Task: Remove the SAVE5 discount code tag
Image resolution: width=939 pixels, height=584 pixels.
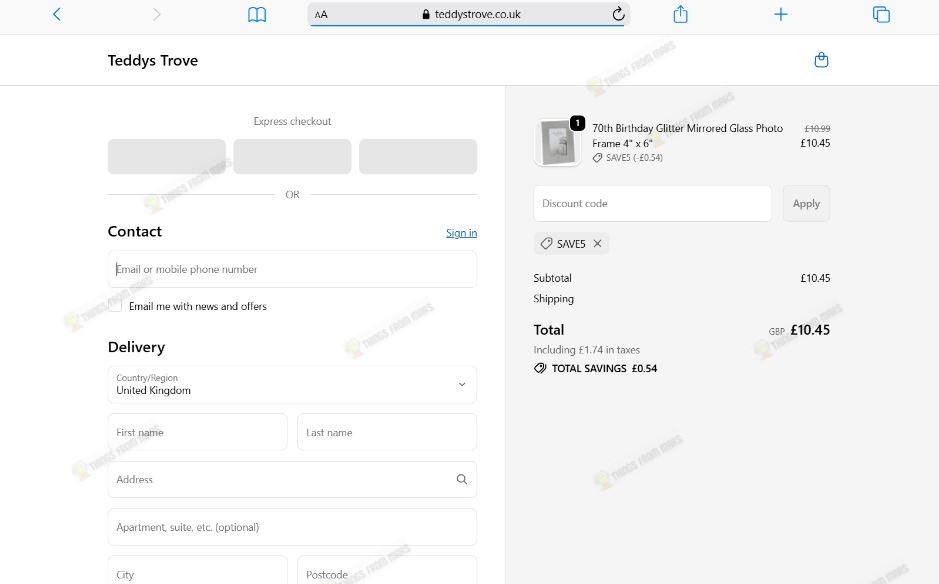Action: click(x=597, y=244)
